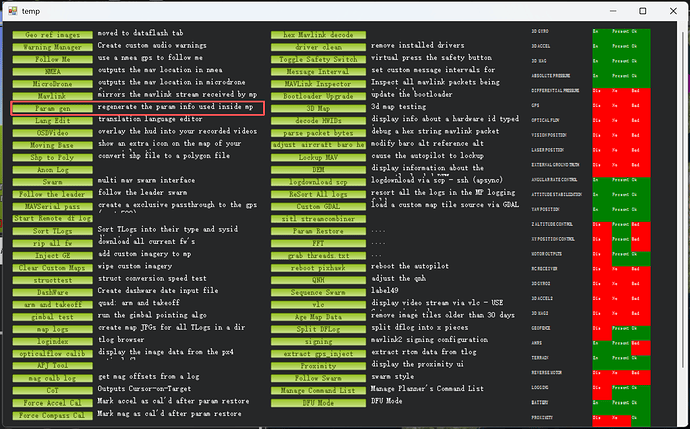Viewport: 690px width, 429px height.
Task: Click the NMEA output button
Action: coord(52,71)
